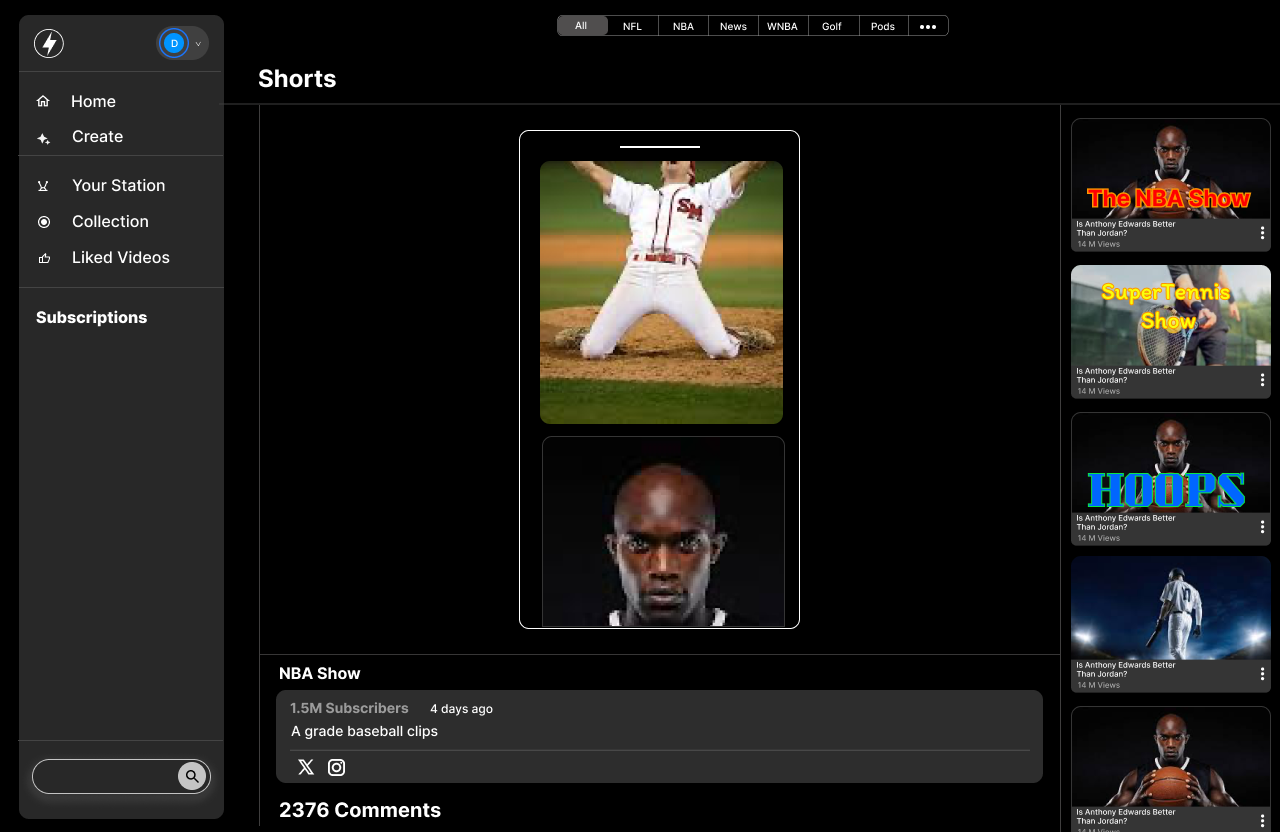Image resolution: width=1280 pixels, height=832 pixels.
Task: Click the Your Station icon
Action: (43, 185)
